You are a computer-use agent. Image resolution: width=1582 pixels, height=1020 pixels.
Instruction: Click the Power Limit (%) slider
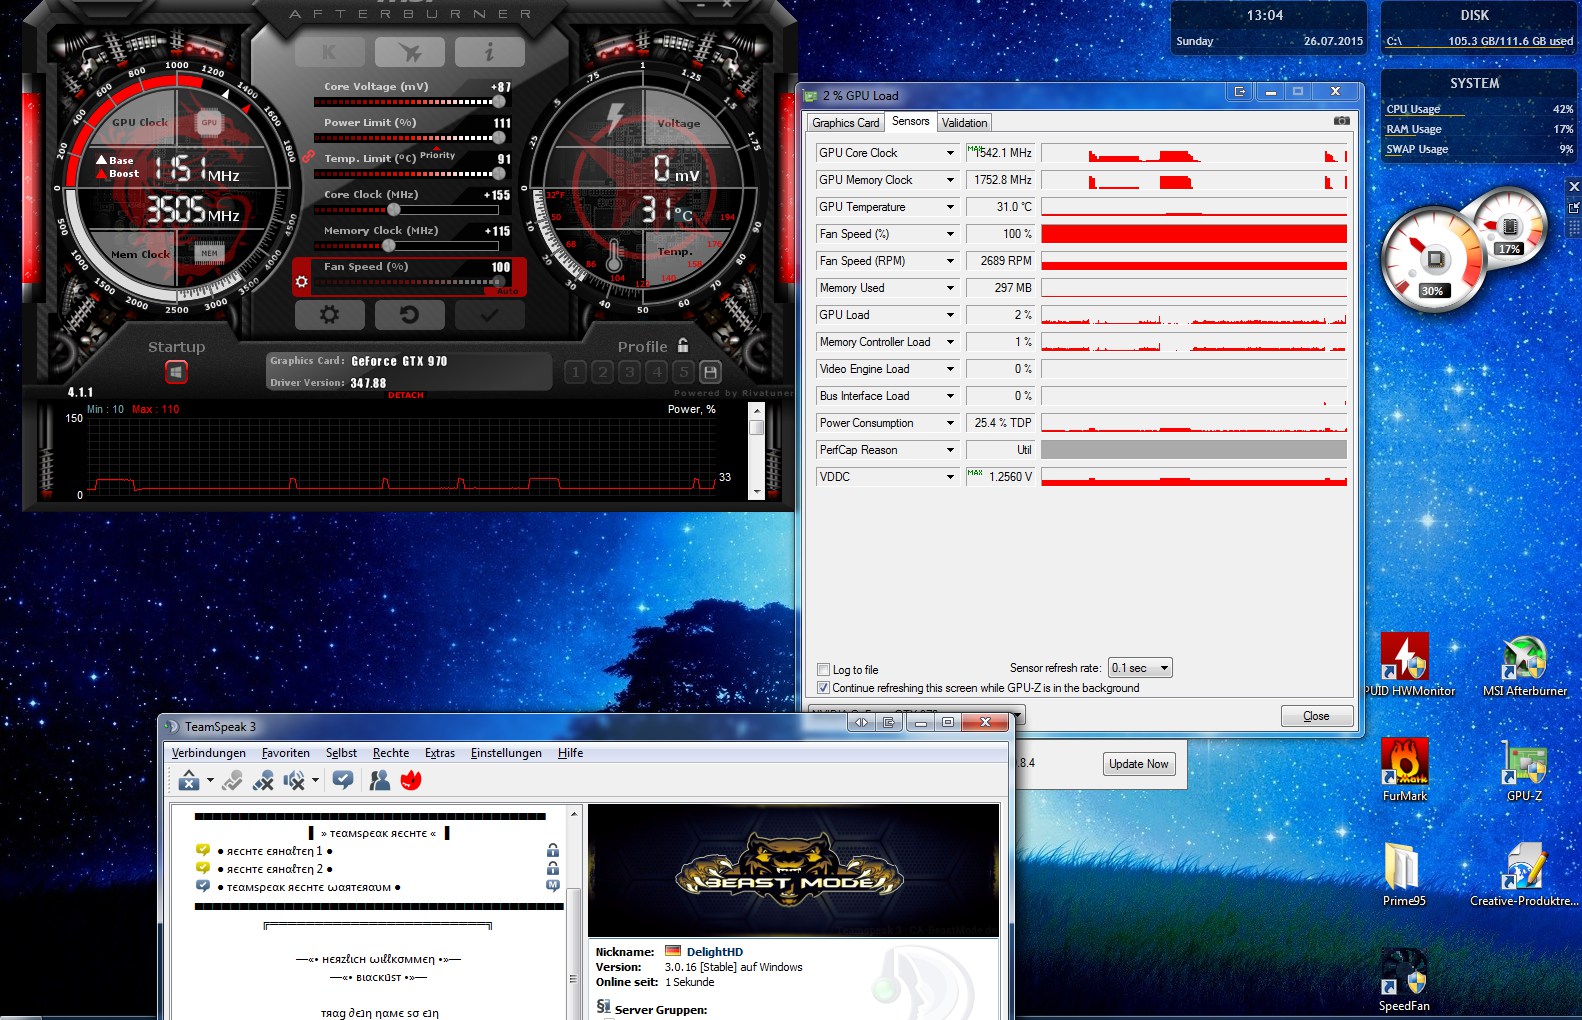[410, 138]
